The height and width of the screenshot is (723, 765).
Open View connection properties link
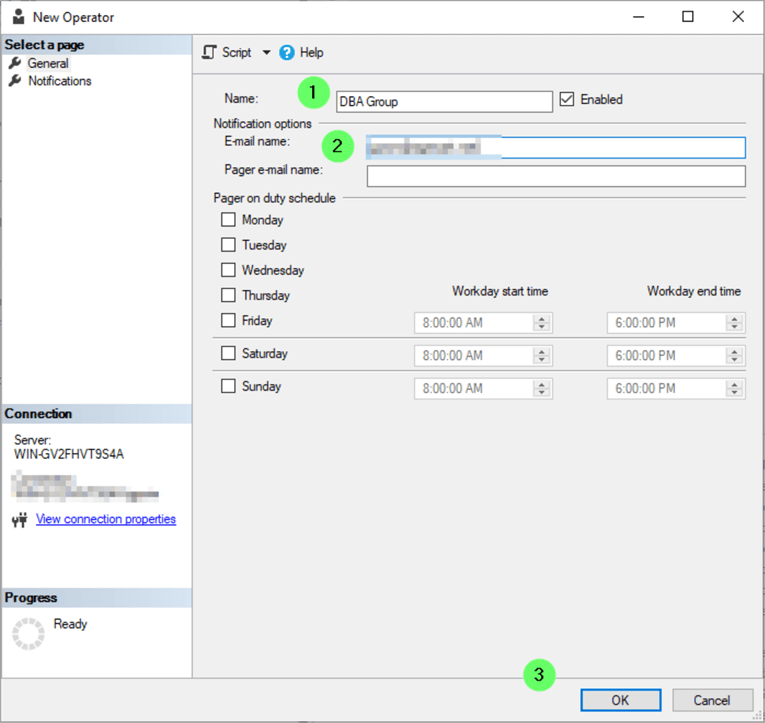coord(106,519)
